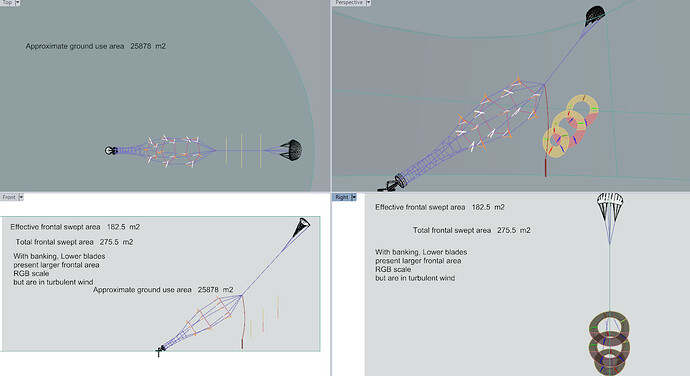Select ground use area text in Top view

click(95, 46)
